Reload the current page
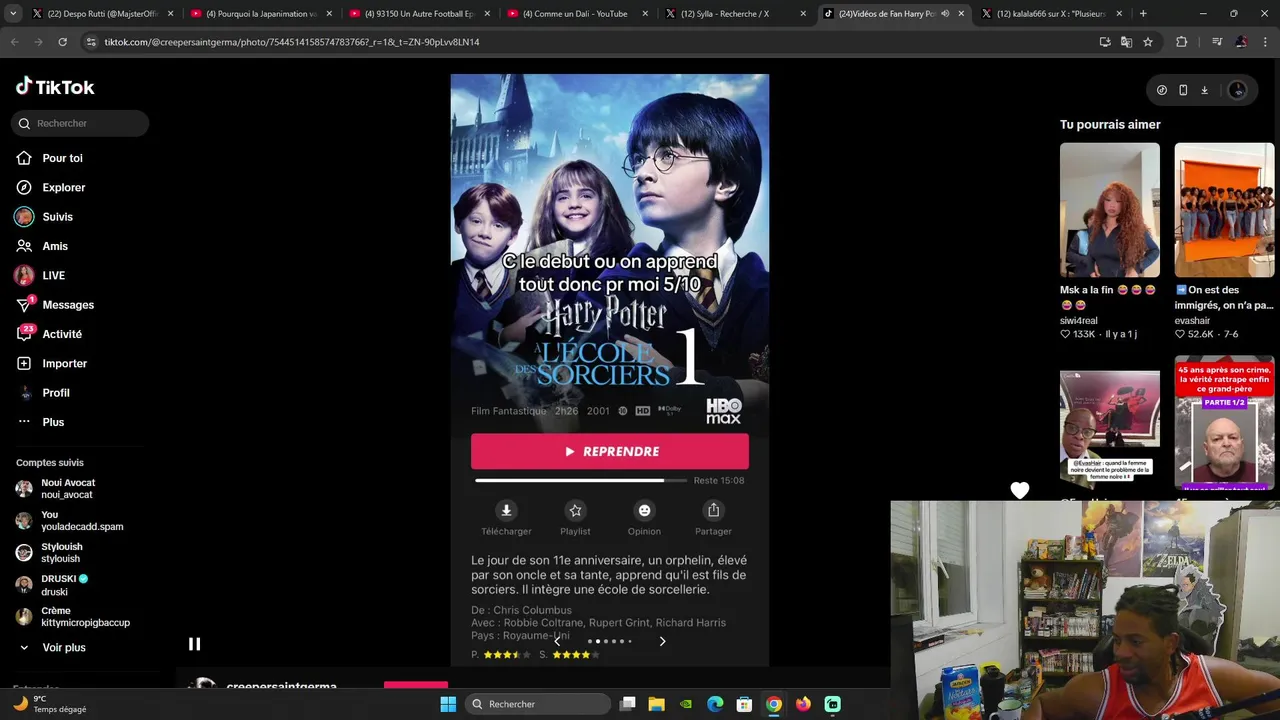 pos(62,42)
